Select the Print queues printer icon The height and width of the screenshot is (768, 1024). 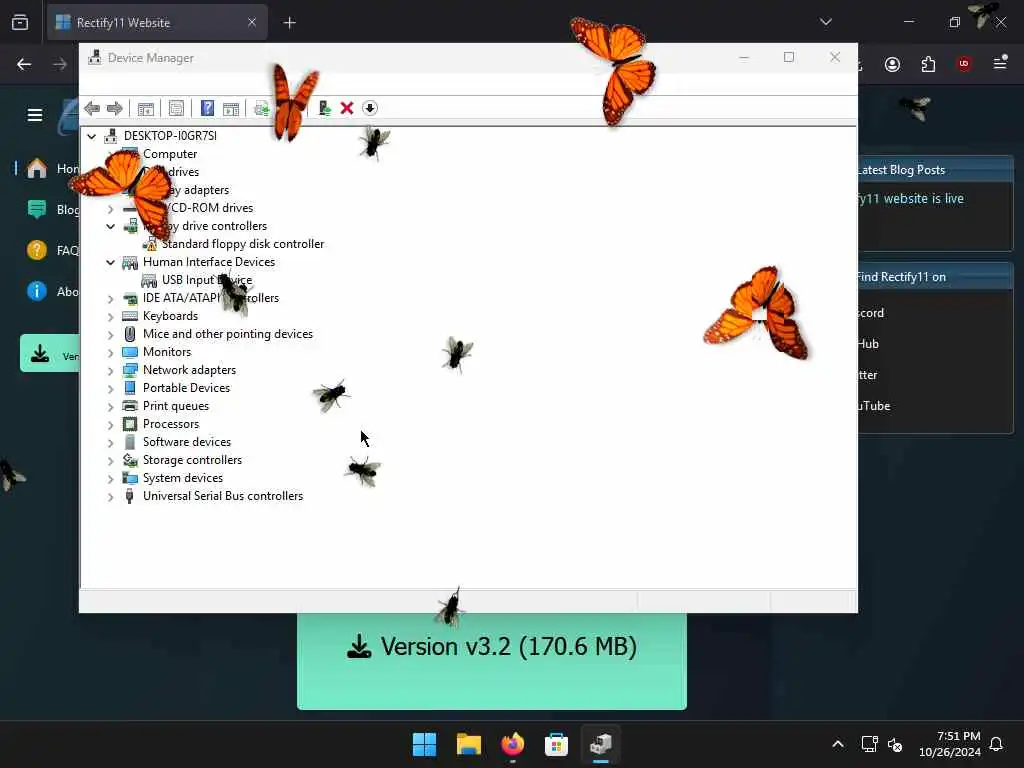click(130, 406)
